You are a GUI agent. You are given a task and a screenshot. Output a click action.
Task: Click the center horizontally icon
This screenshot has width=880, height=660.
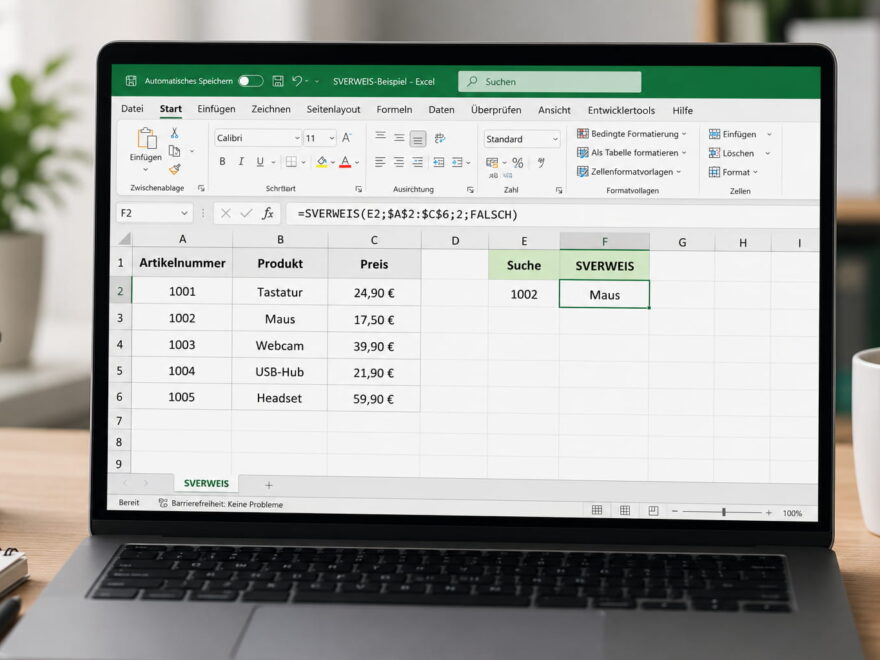pyautogui.click(x=398, y=162)
